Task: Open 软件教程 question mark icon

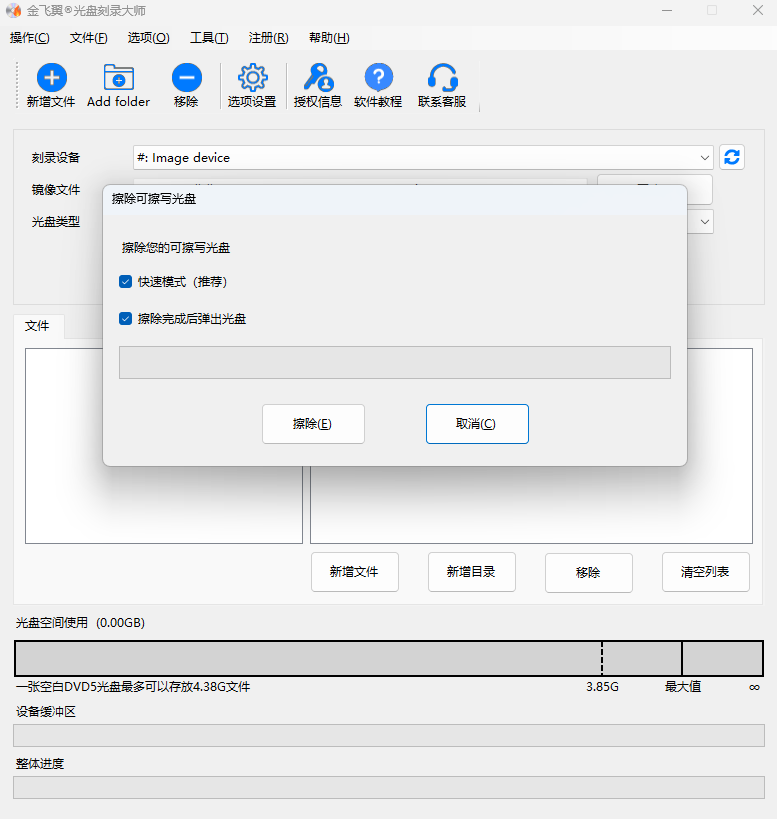Action: point(378,78)
